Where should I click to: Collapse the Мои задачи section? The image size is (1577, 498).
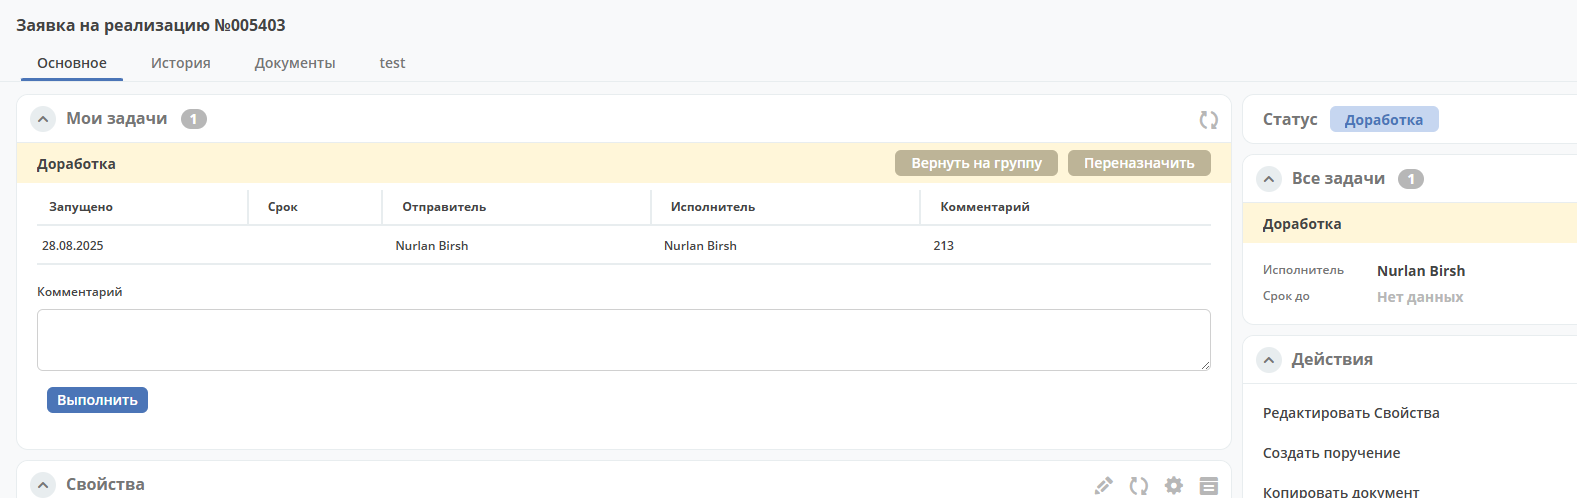[x=43, y=119]
